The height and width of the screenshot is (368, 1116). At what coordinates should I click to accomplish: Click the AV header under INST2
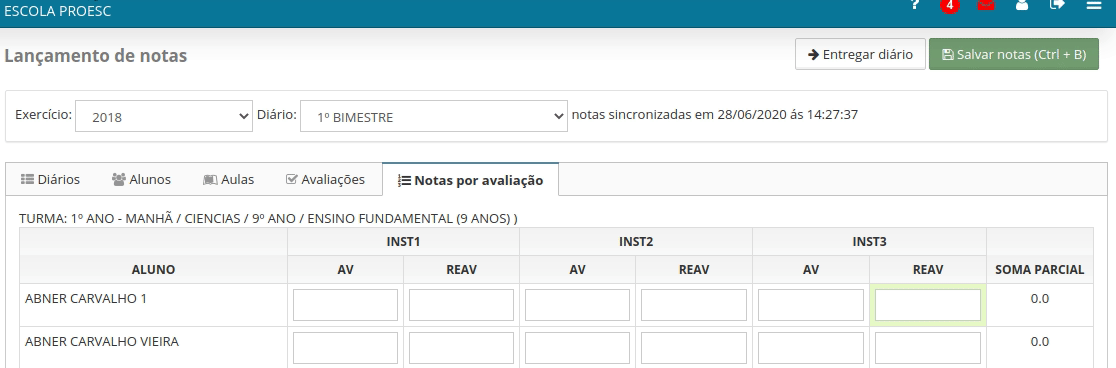pos(577,270)
